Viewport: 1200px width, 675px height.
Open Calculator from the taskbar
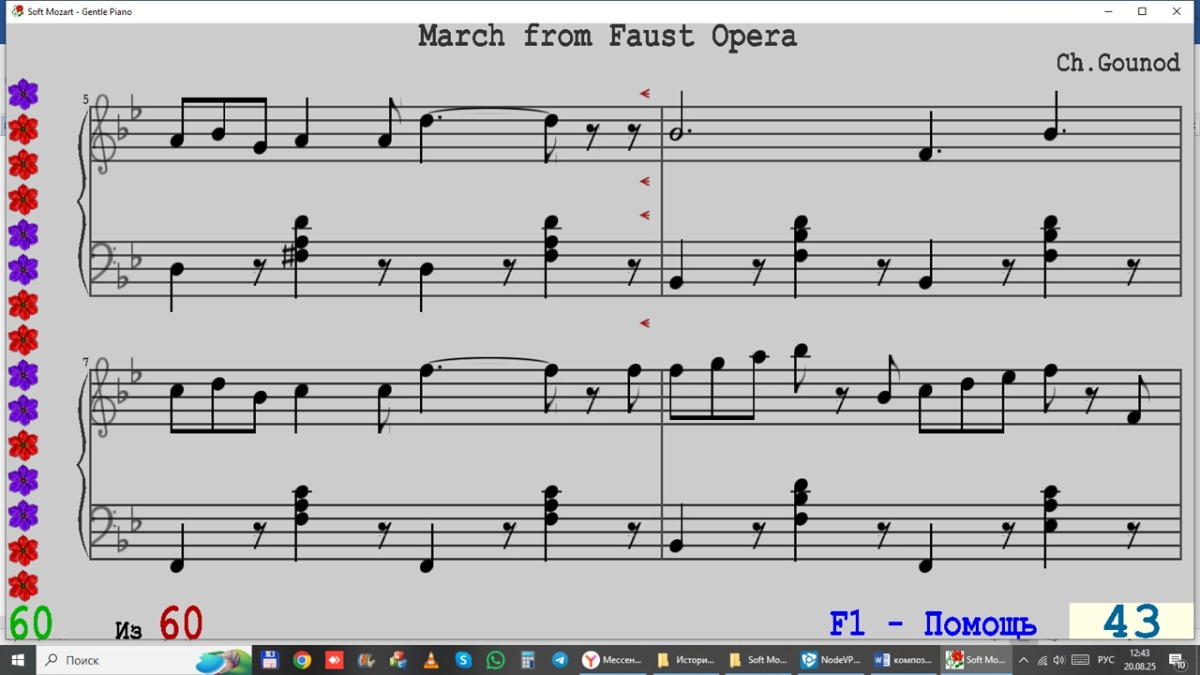point(528,660)
